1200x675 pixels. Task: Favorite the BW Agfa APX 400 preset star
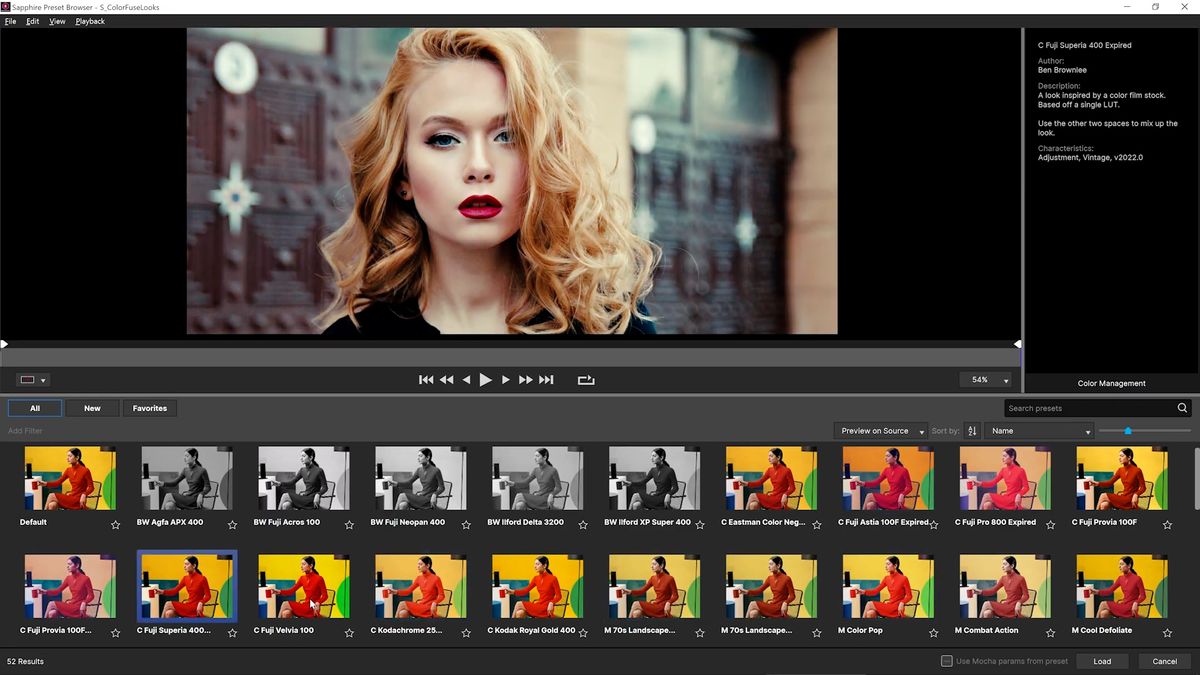click(x=232, y=524)
